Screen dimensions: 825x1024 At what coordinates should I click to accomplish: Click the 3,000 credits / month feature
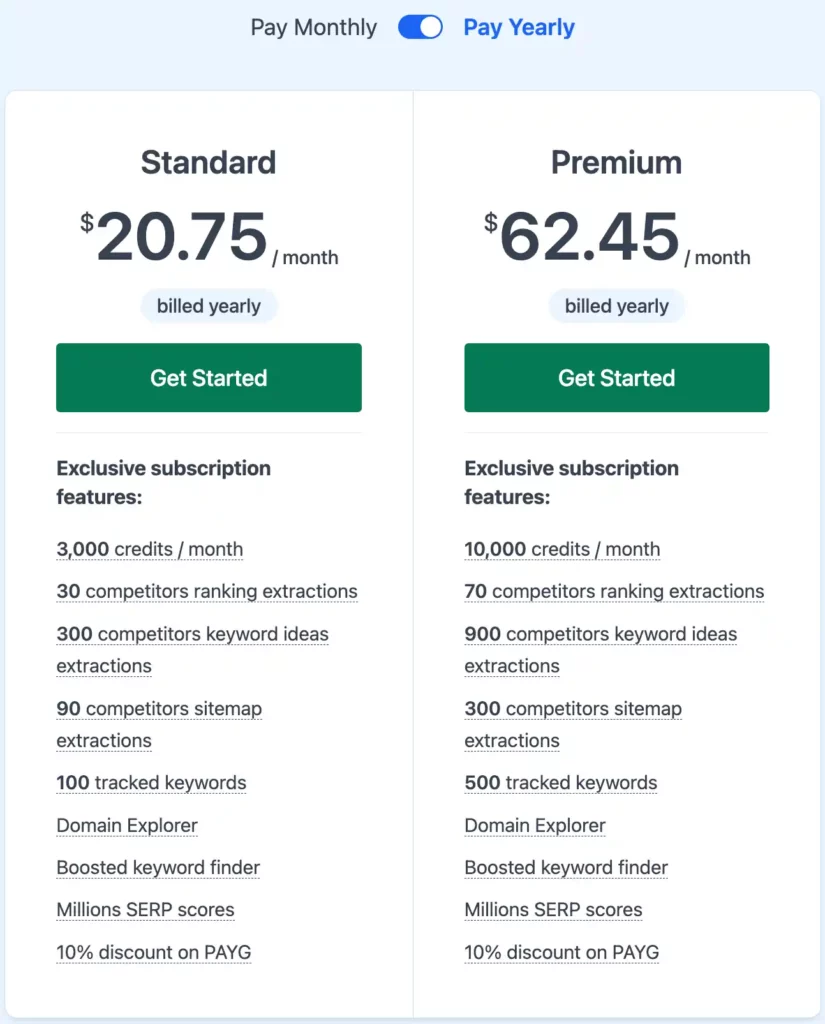point(150,549)
